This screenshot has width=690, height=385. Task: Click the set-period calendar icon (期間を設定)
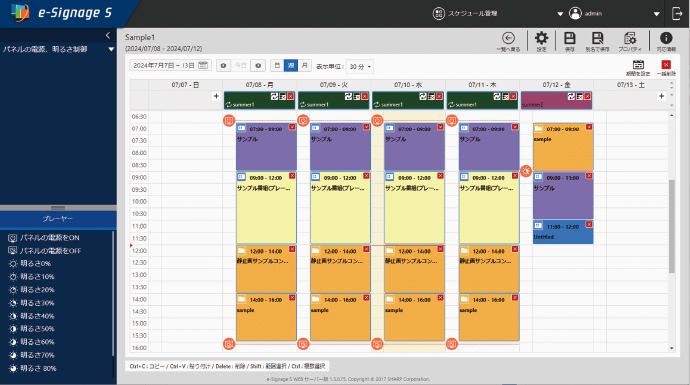click(638, 65)
